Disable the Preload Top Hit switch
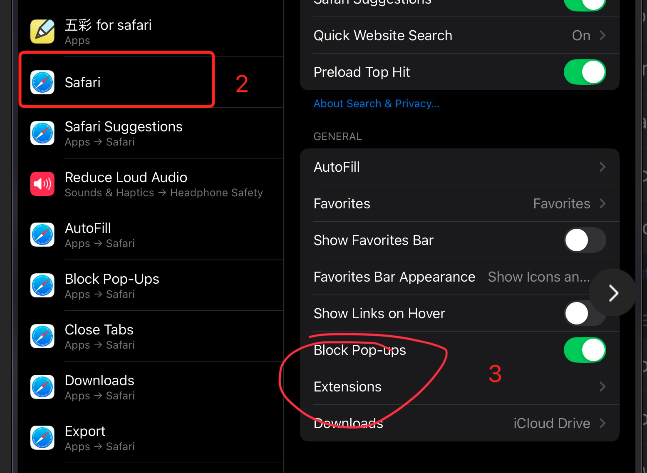 point(585,72)
